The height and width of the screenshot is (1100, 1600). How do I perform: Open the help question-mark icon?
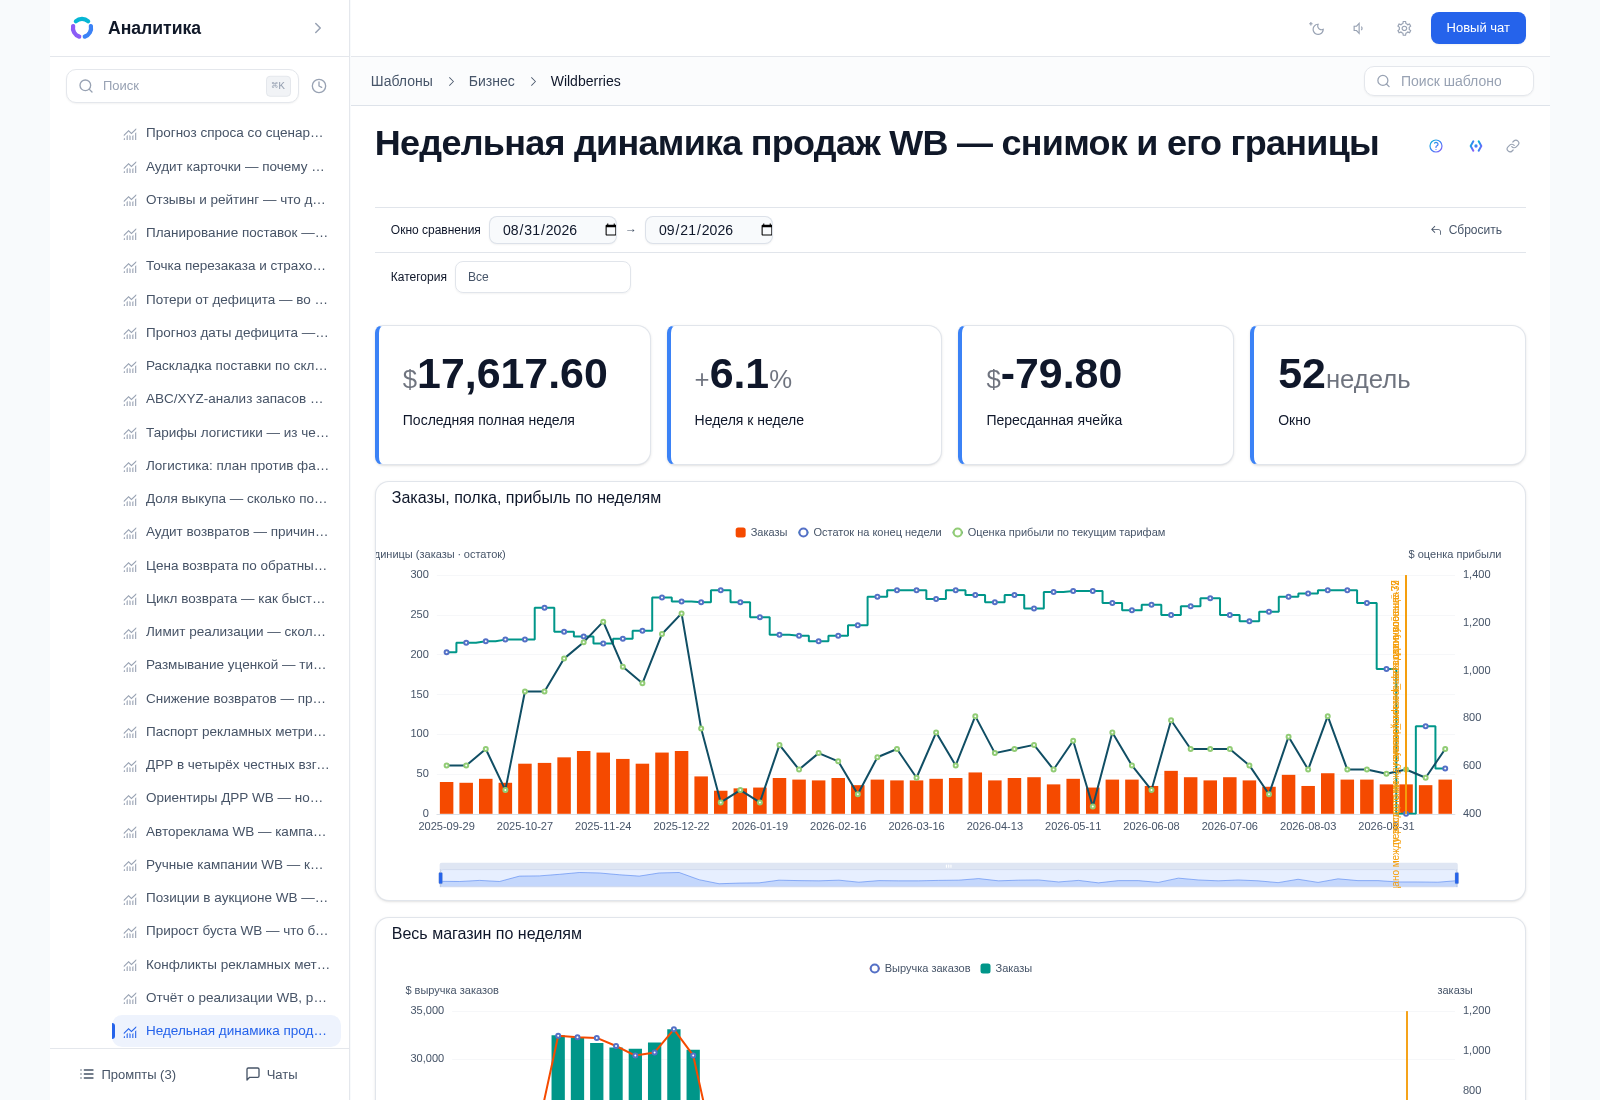pos(1436,146)
